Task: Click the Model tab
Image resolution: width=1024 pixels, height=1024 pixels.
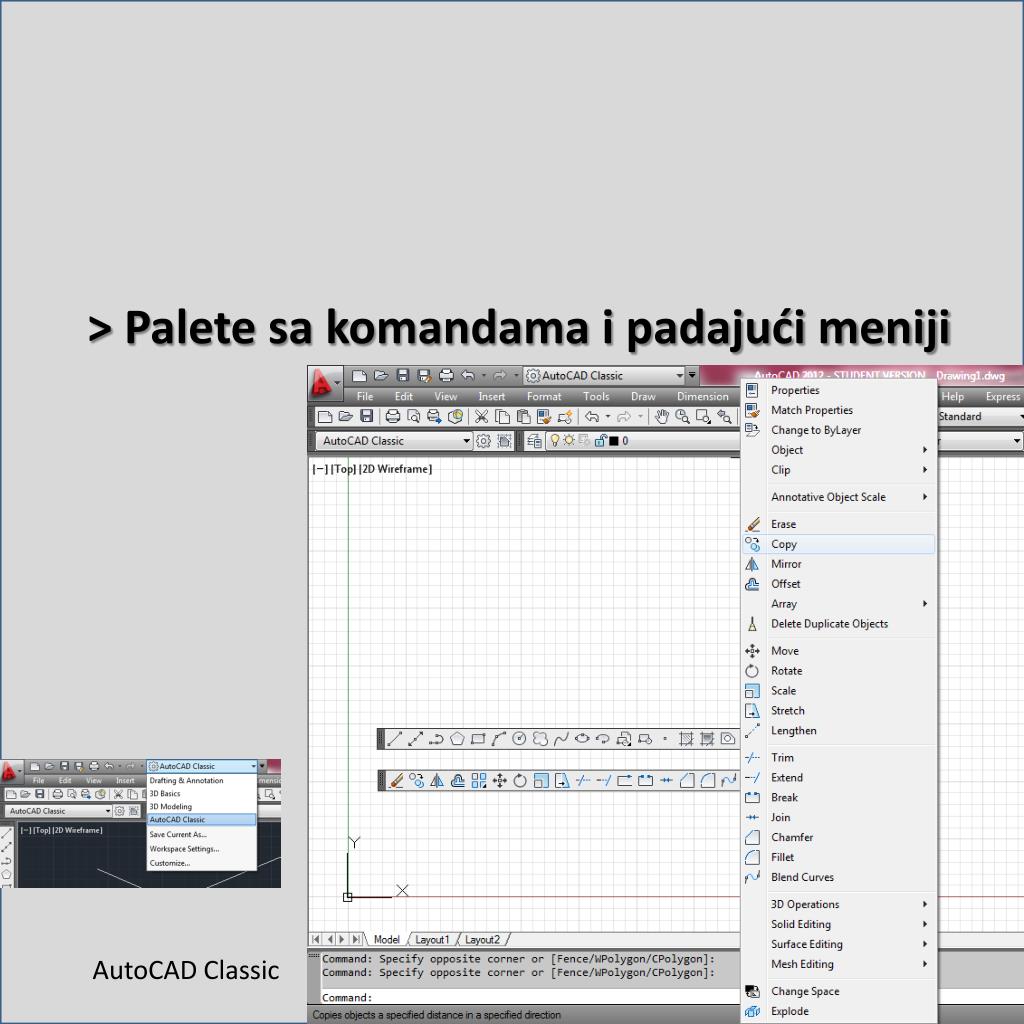Action: [x=387, y=940]
